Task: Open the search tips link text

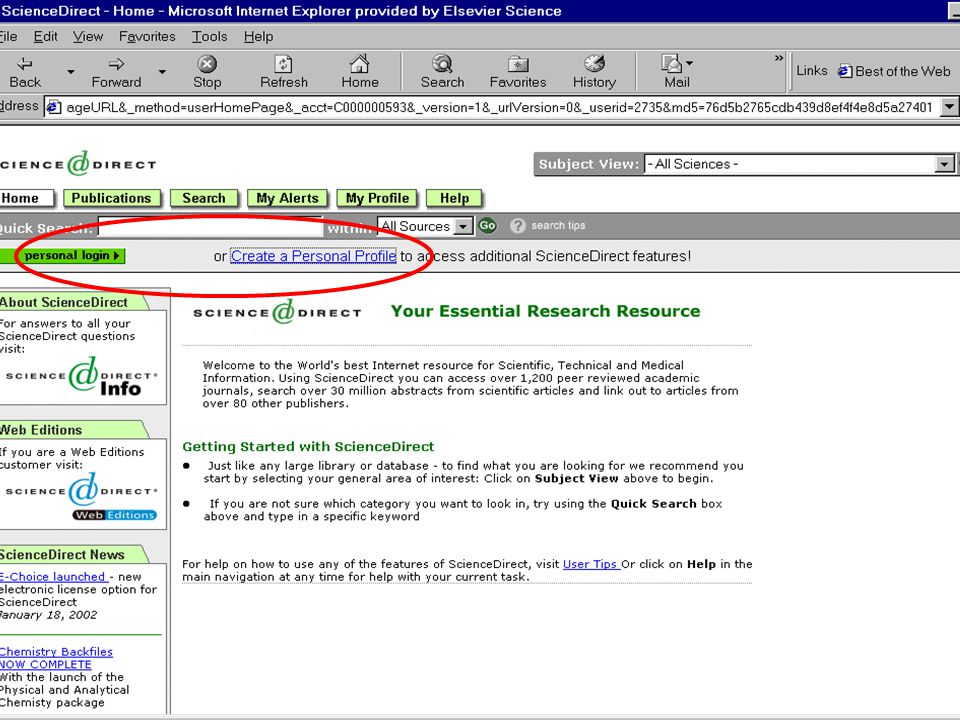Action: click(558, 225)
